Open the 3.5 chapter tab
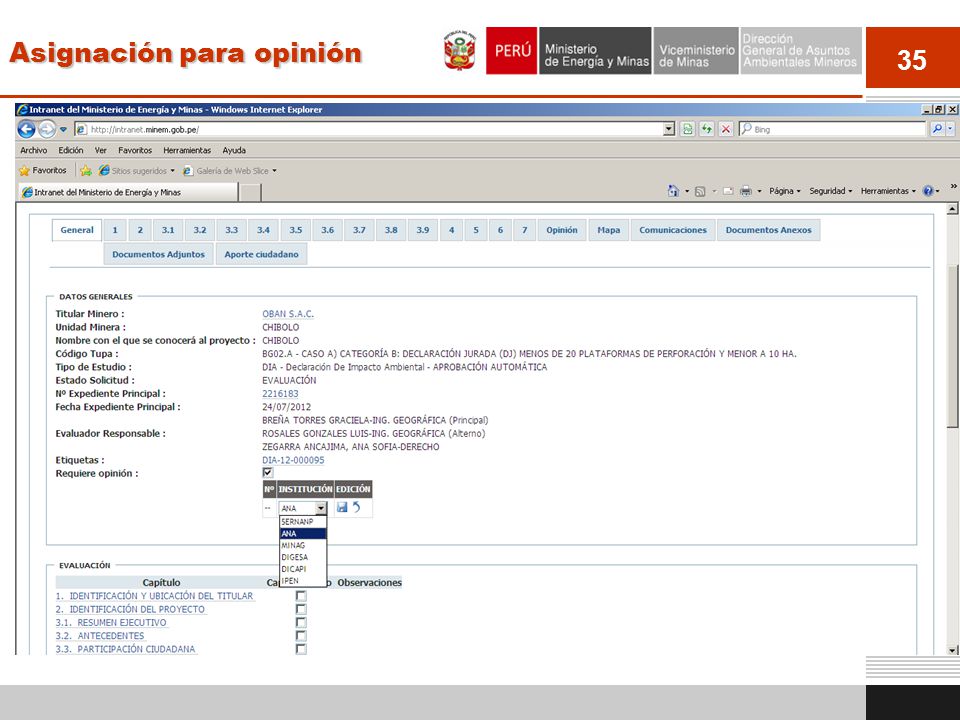The width and height of the screenshot is (960, 720). click(x=296, y=230)
